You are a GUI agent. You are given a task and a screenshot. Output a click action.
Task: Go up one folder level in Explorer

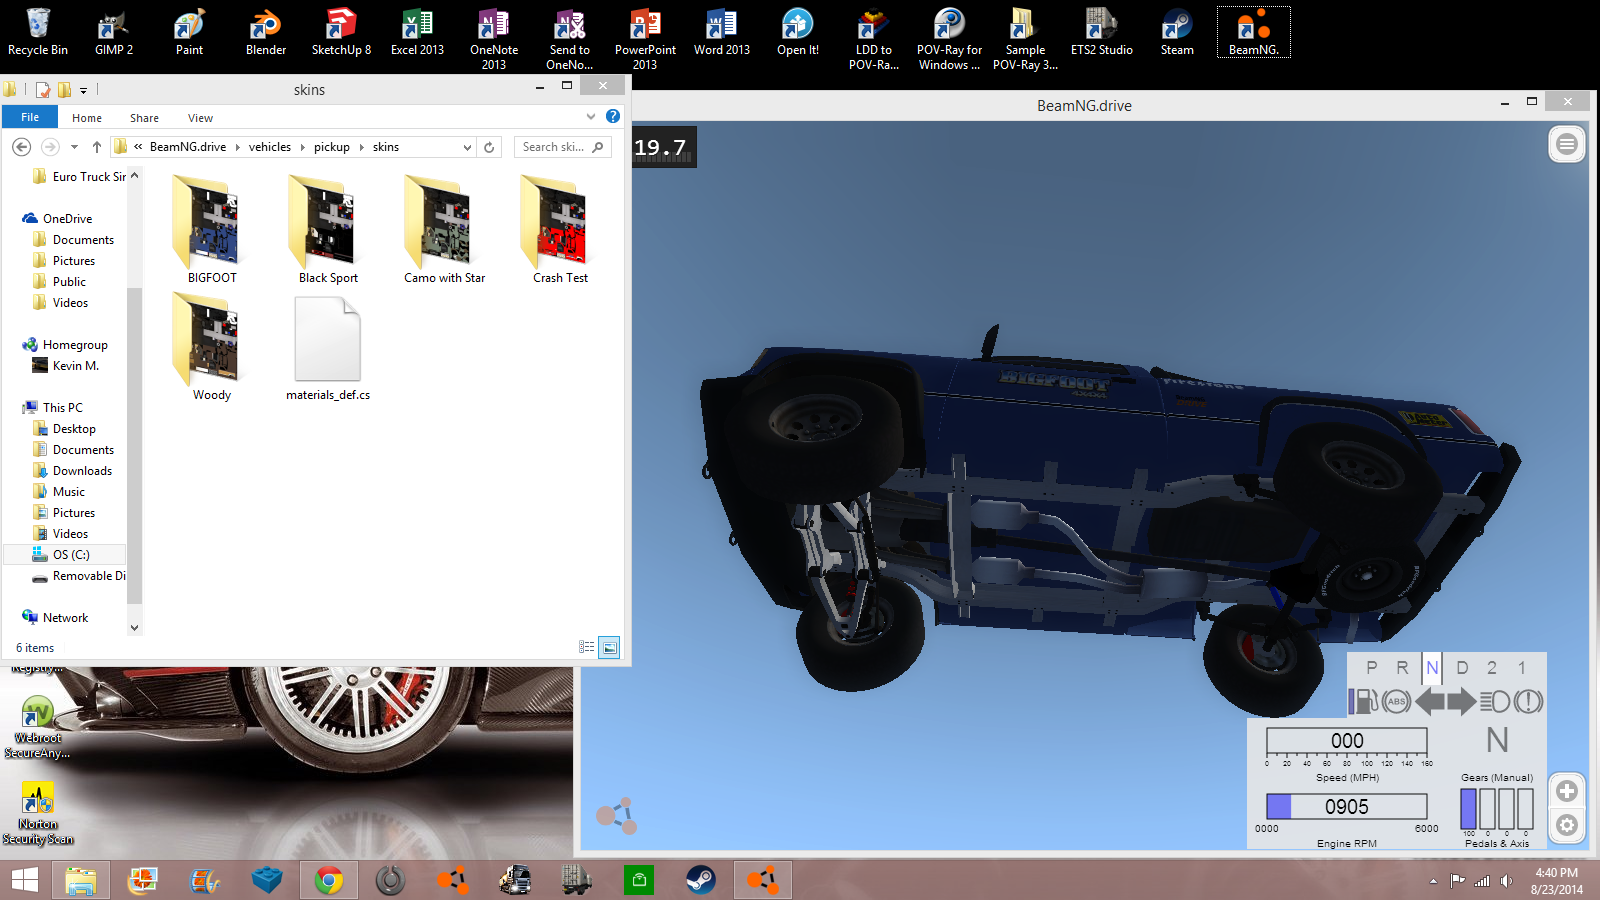tap(97, 147)
